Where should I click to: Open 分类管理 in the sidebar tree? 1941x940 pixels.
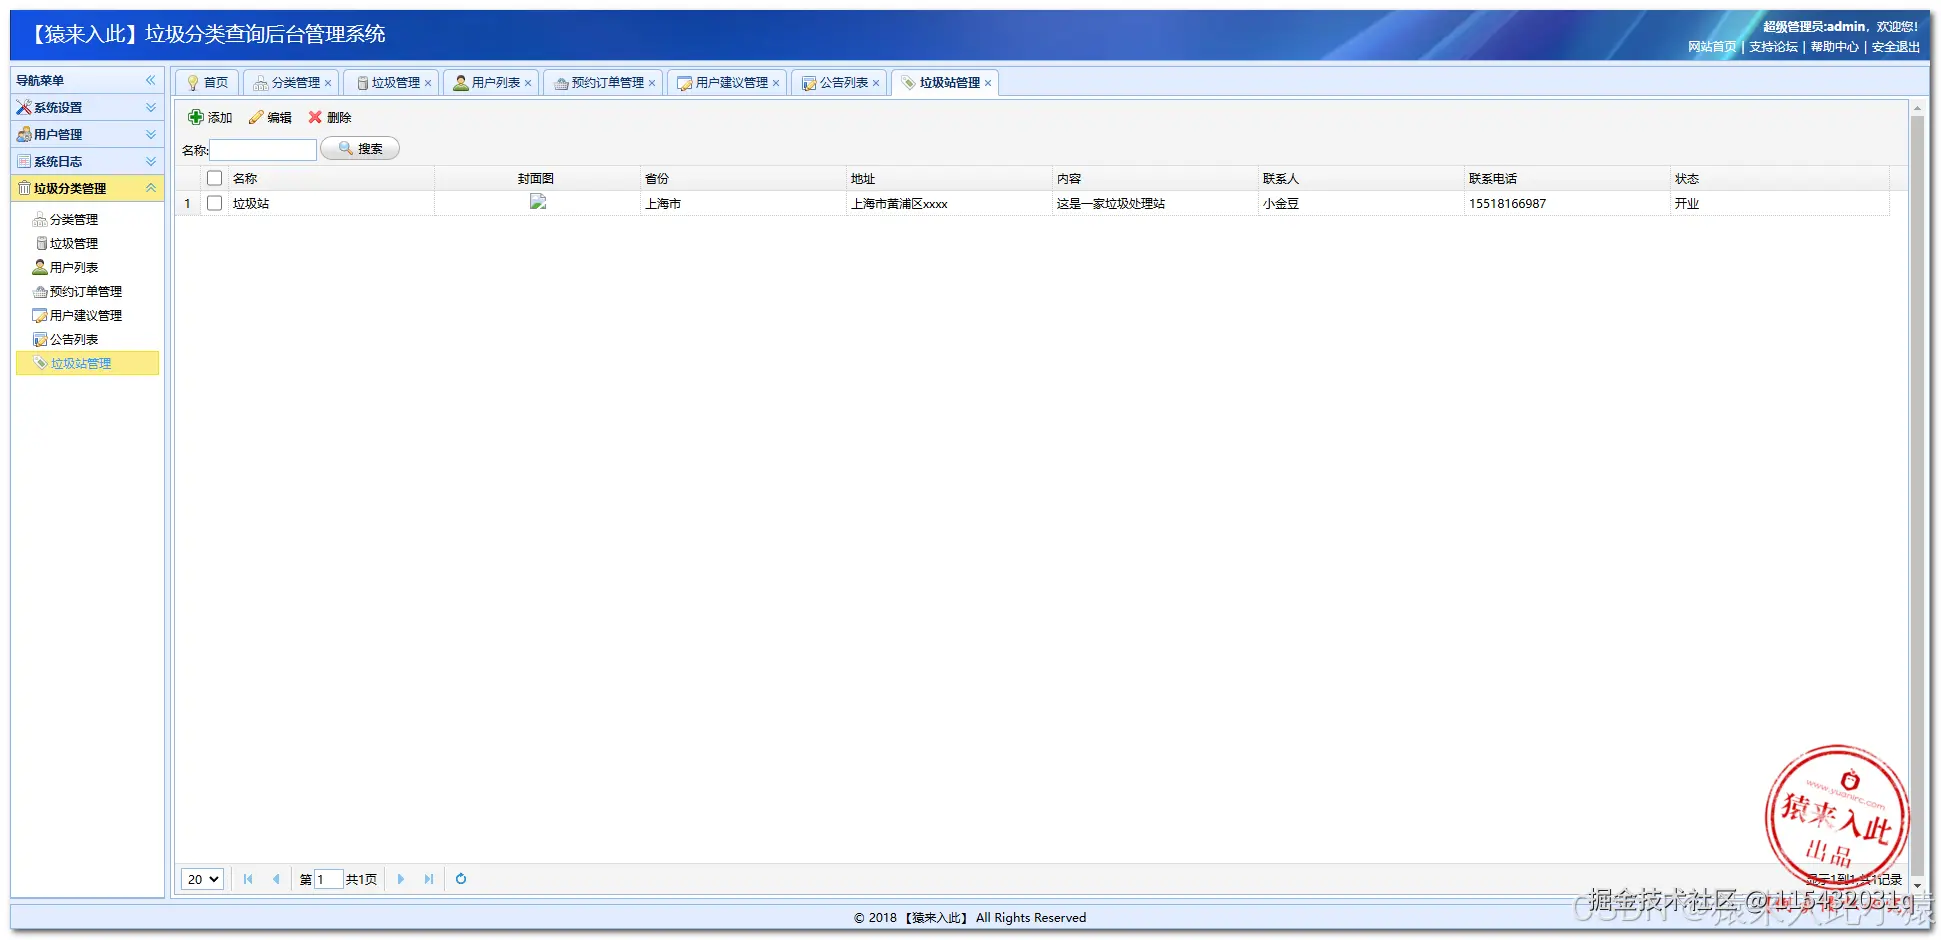(x=74, y=219)
